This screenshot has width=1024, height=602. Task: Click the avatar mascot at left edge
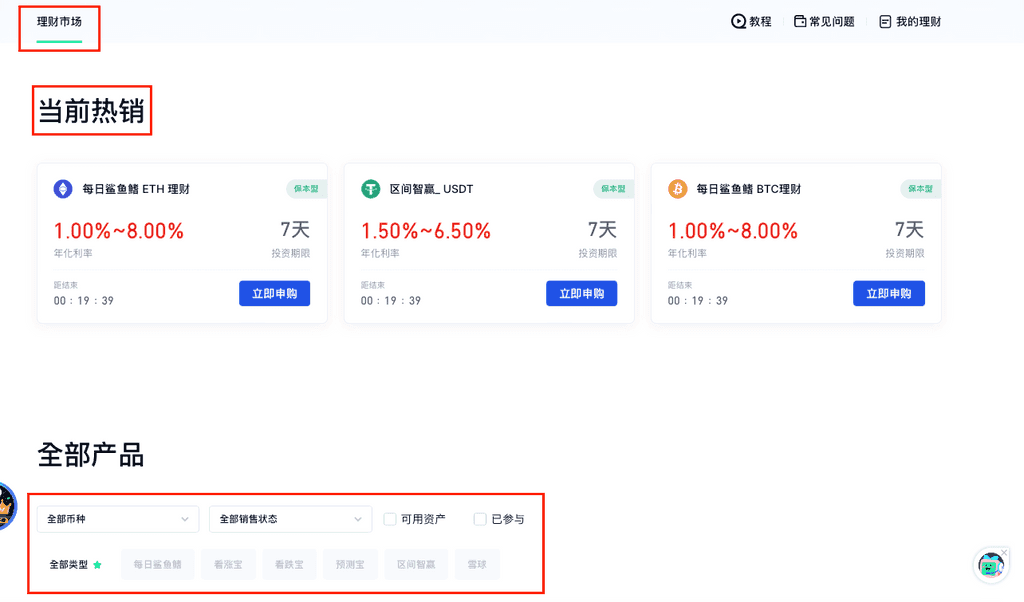6,507
